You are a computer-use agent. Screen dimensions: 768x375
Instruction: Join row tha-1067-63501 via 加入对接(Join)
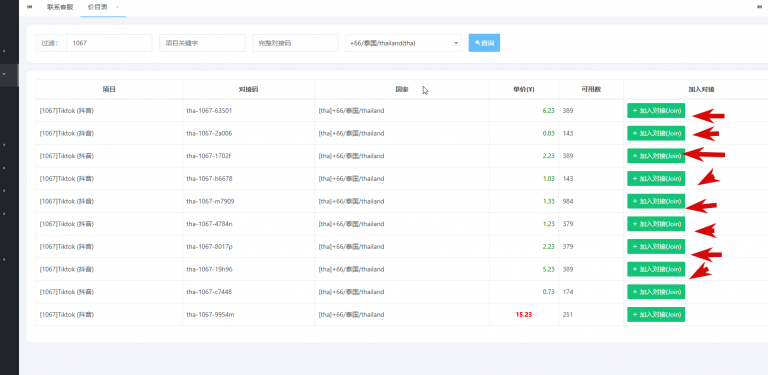[656, 111]
